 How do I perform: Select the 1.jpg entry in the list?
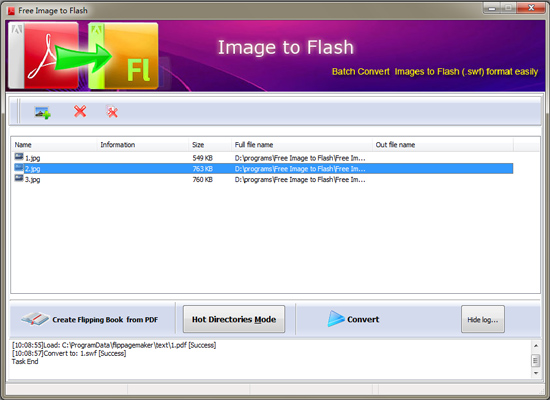click(x=32, y=158)
